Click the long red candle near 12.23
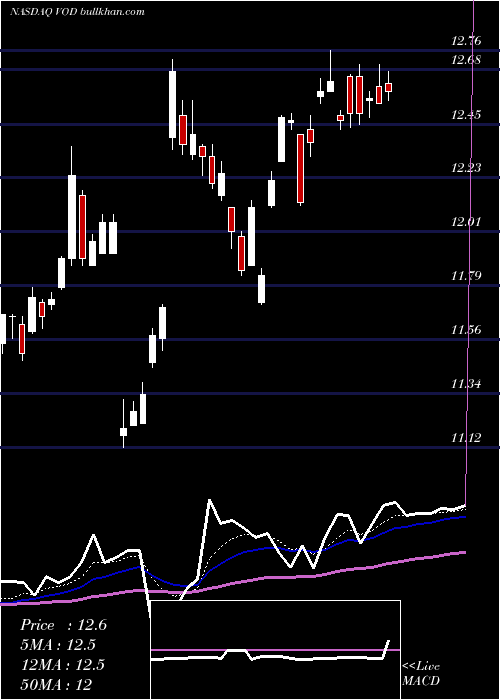500x700 pixels. 301,169
